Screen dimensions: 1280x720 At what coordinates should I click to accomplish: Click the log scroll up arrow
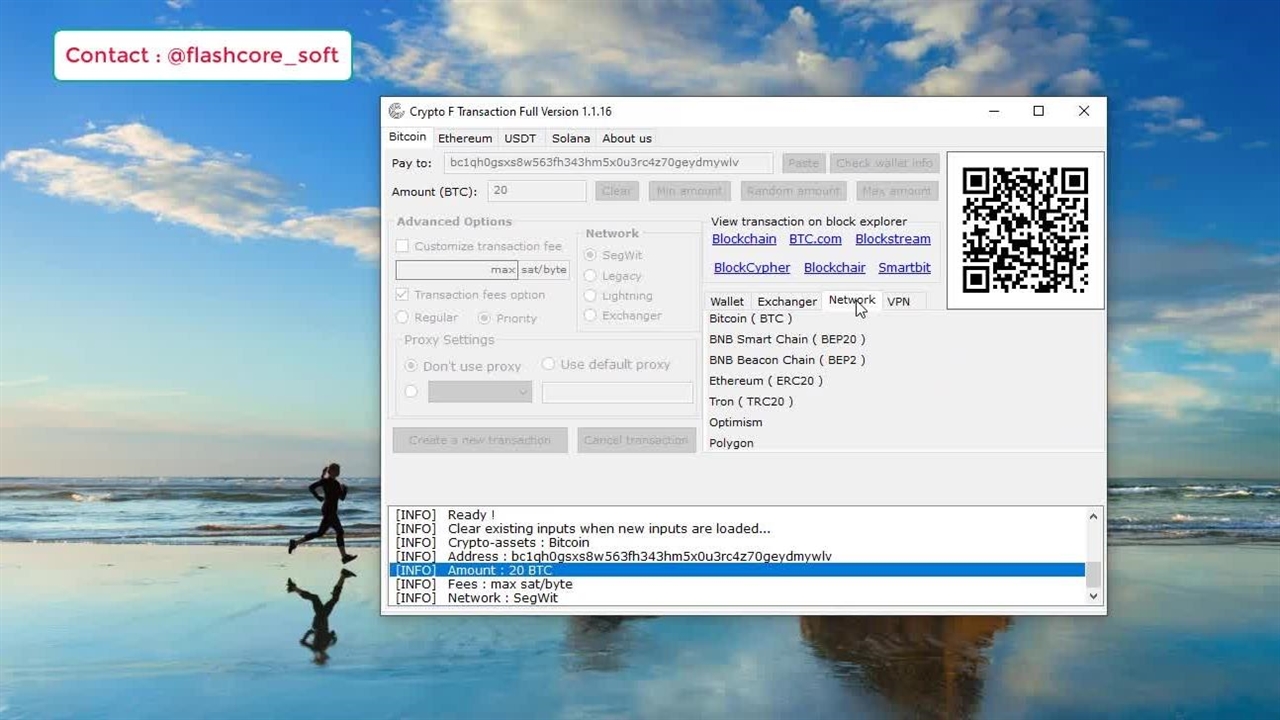pyautogui.click(x=1093, y=517)
